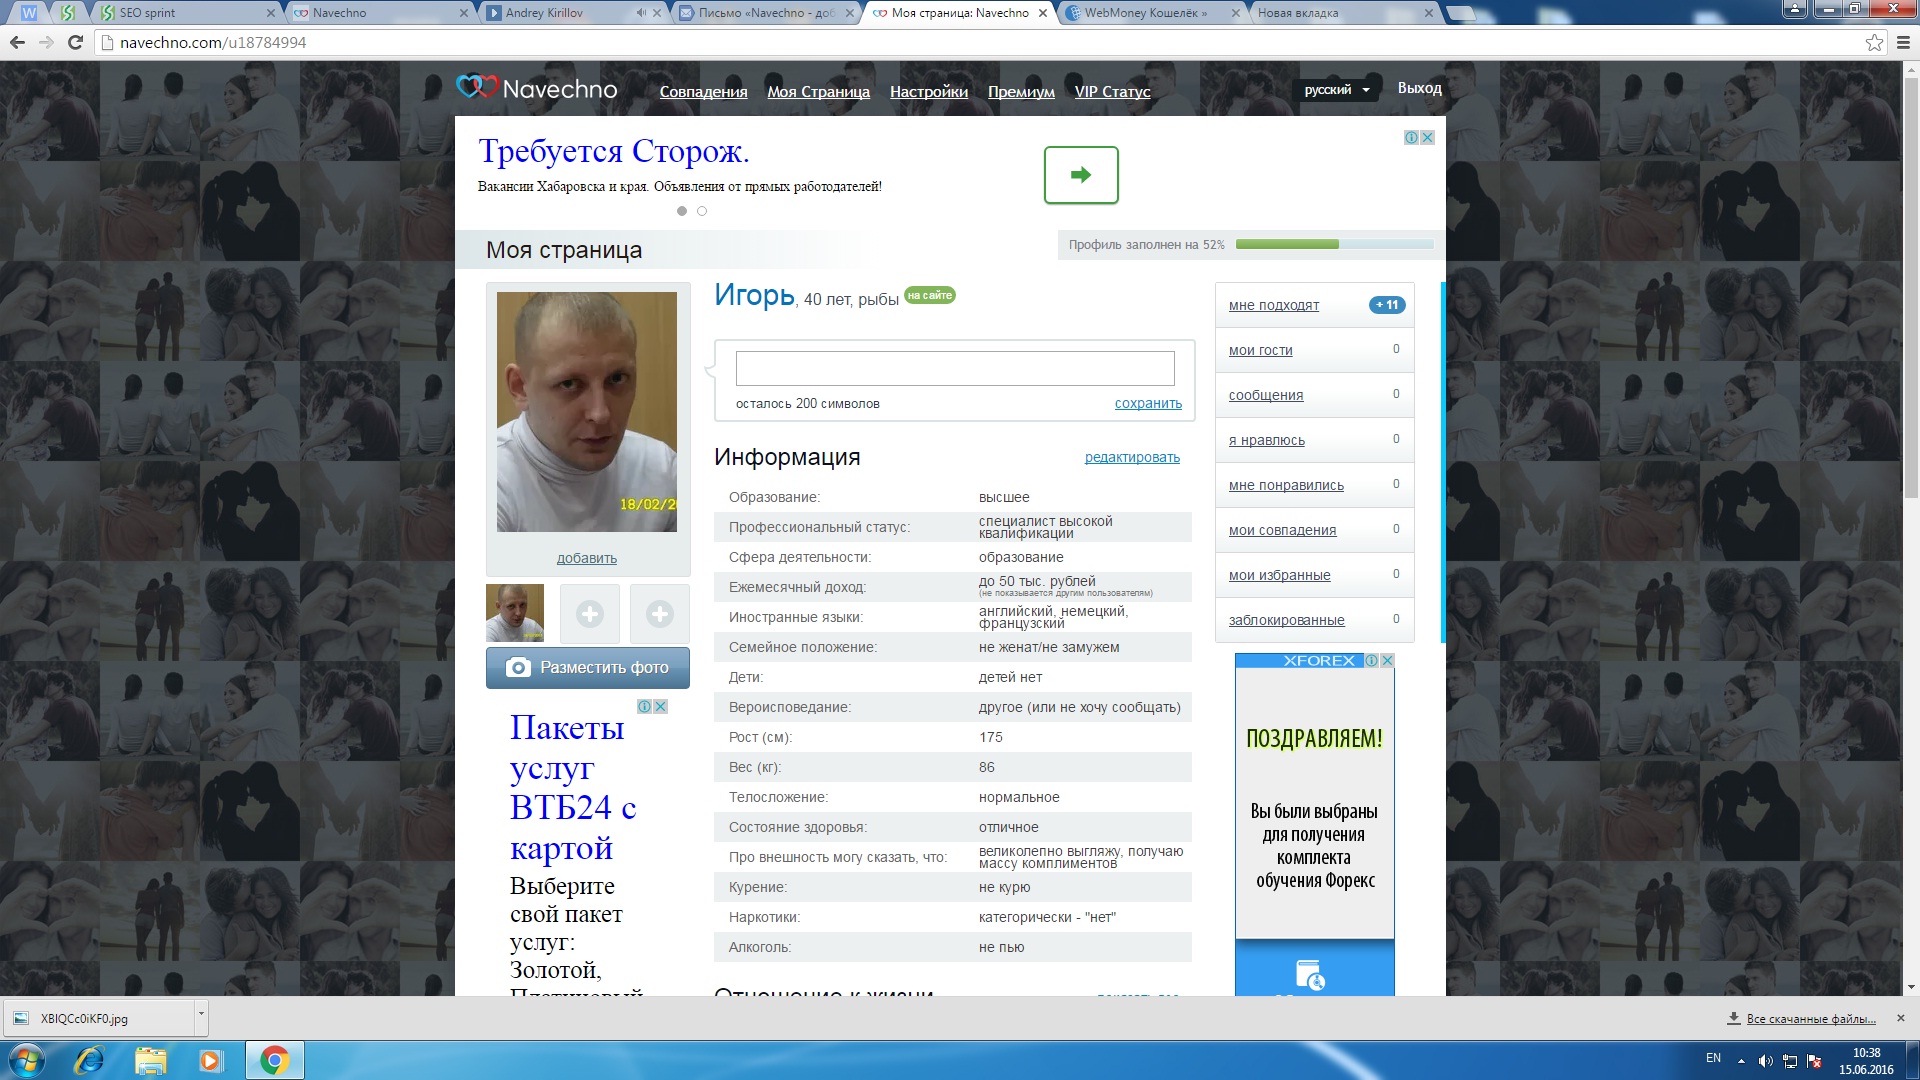Bookmark this page with star icon
Image resolution: width=1920 pixels, height=1080 pixels.
(x=1874, y=42)
